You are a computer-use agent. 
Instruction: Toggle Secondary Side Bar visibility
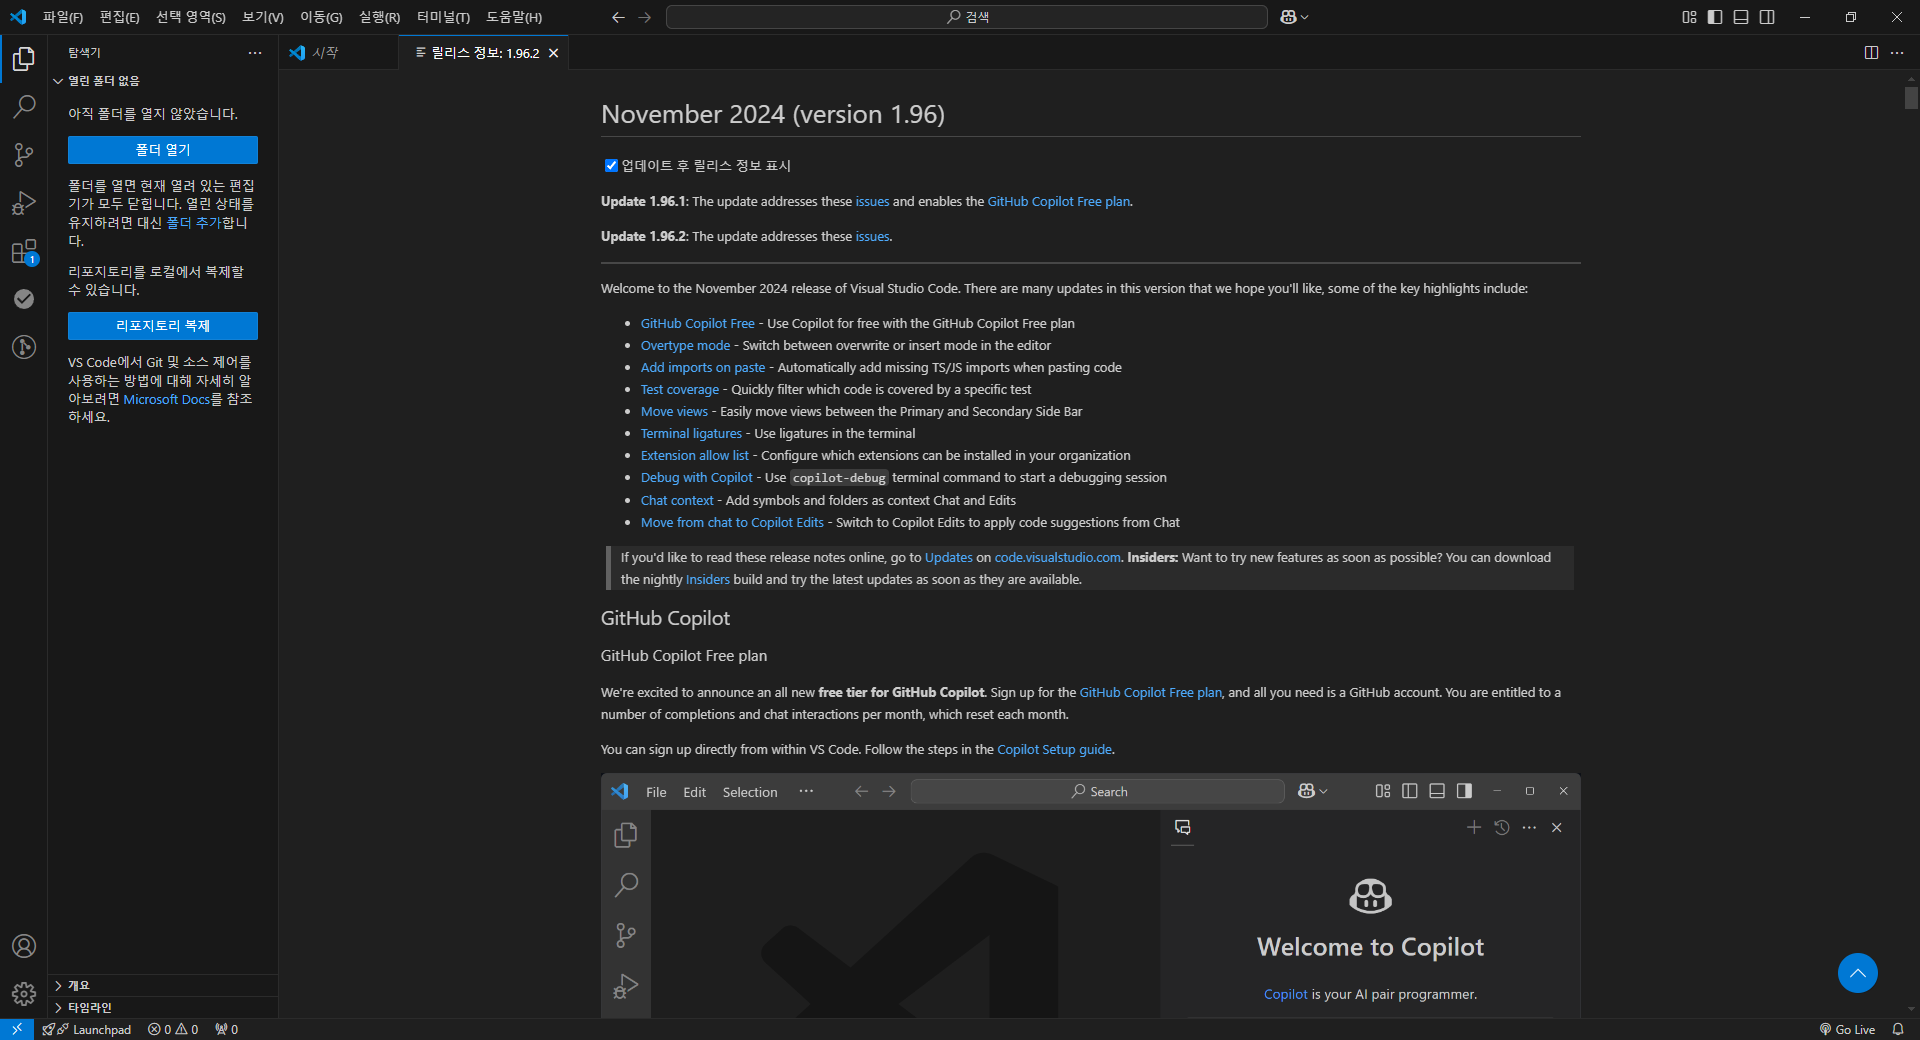(1767, 17)
